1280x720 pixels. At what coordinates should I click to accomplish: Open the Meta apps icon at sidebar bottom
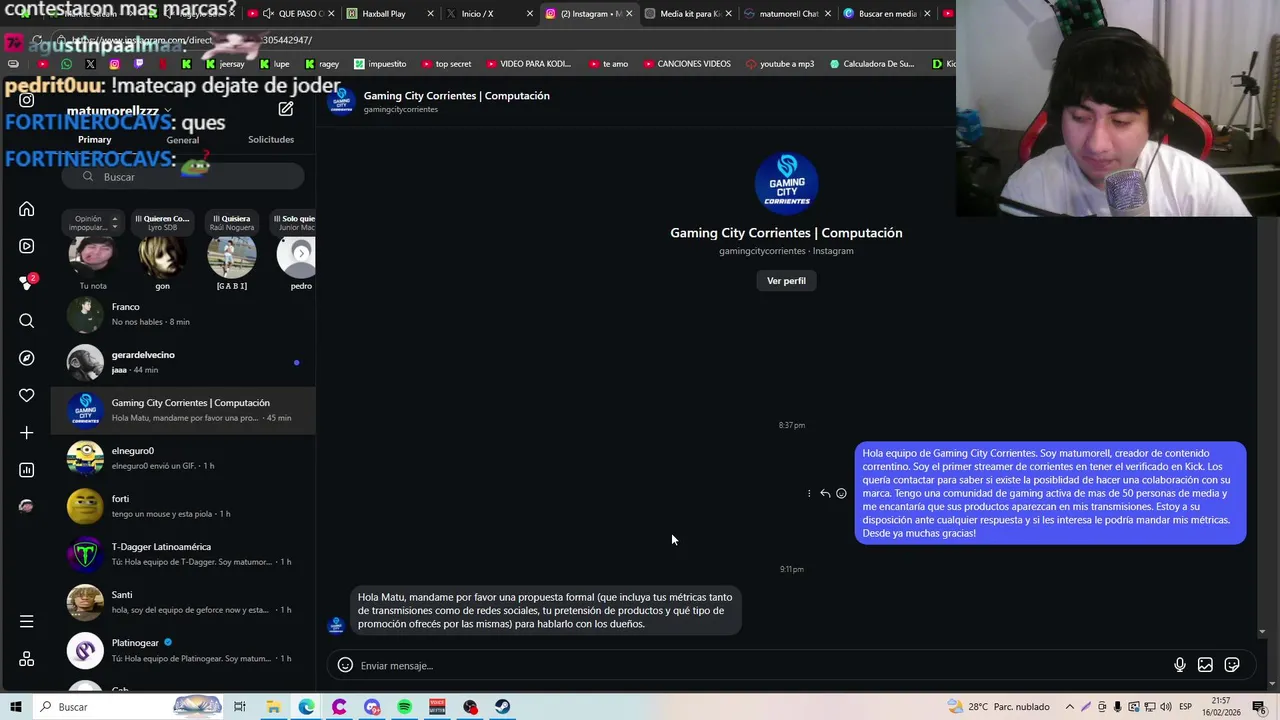coord(27,659)
